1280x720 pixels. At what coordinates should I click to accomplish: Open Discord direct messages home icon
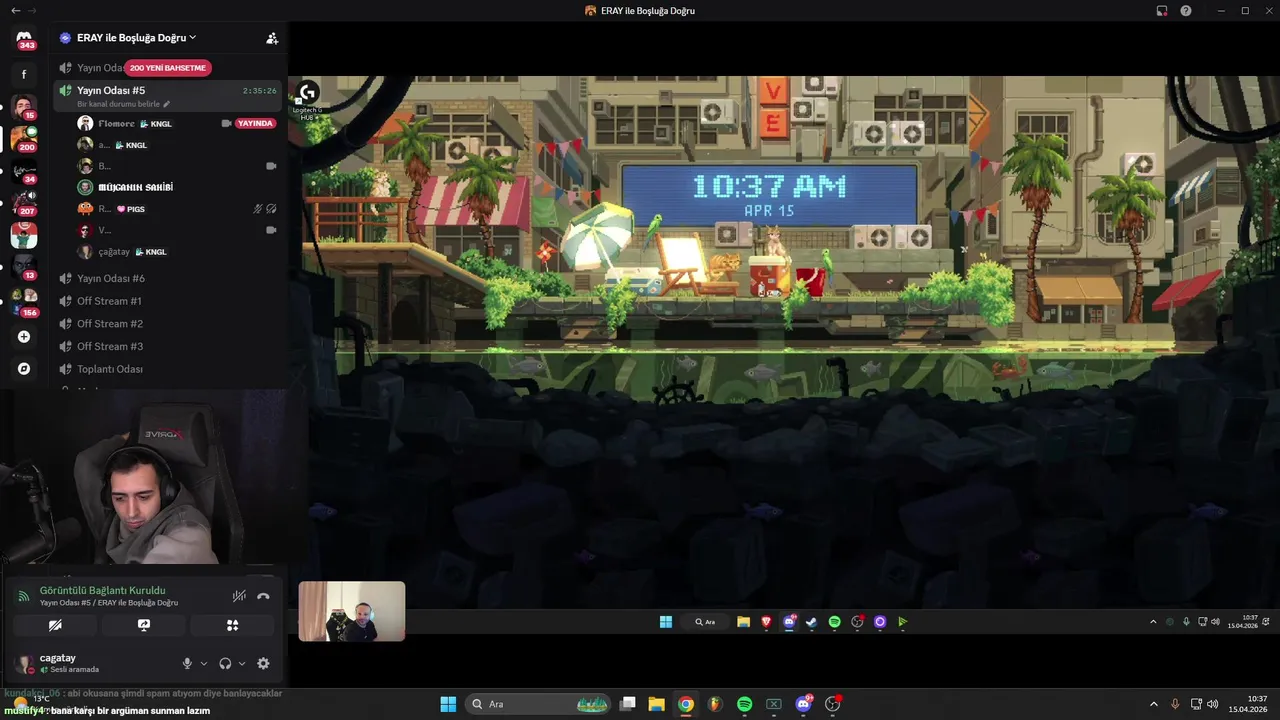24,39
